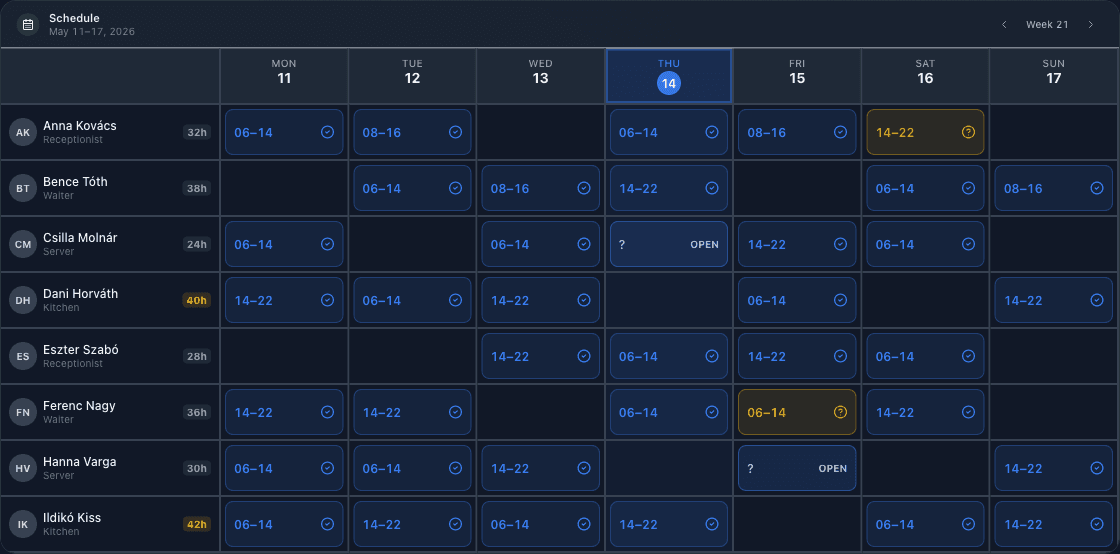Click Ildikó Kiss's 42h hours badge

pyautogui.click(x=196, y=524)
